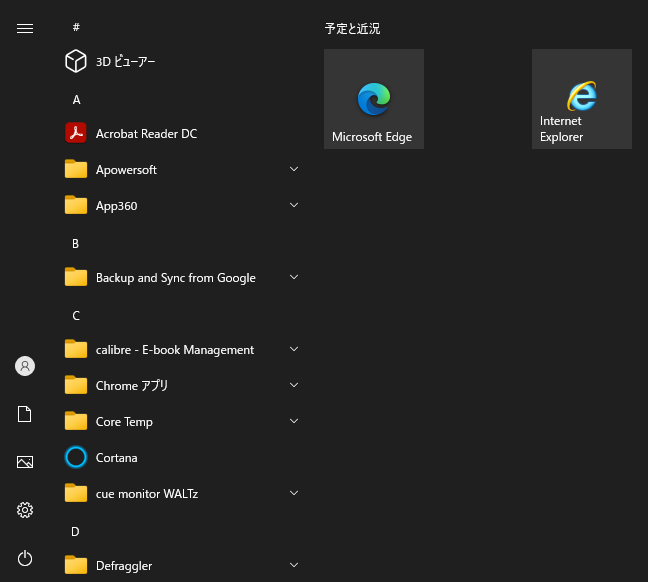Click the A letter section header
Viewport: 648px width, 582px height.
pyautogui.click(x=76, y=100)
